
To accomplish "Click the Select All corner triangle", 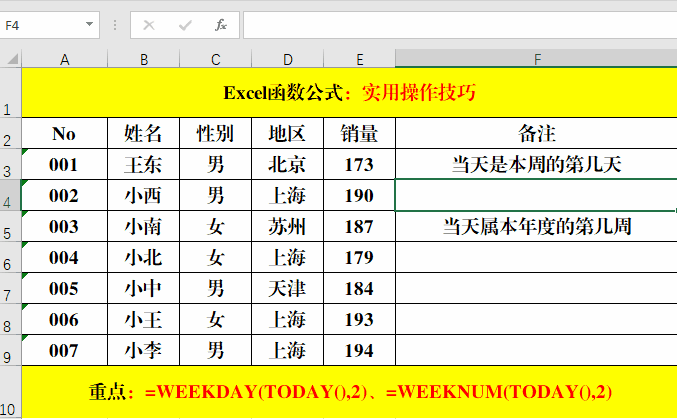I will (x=11, y=58).
